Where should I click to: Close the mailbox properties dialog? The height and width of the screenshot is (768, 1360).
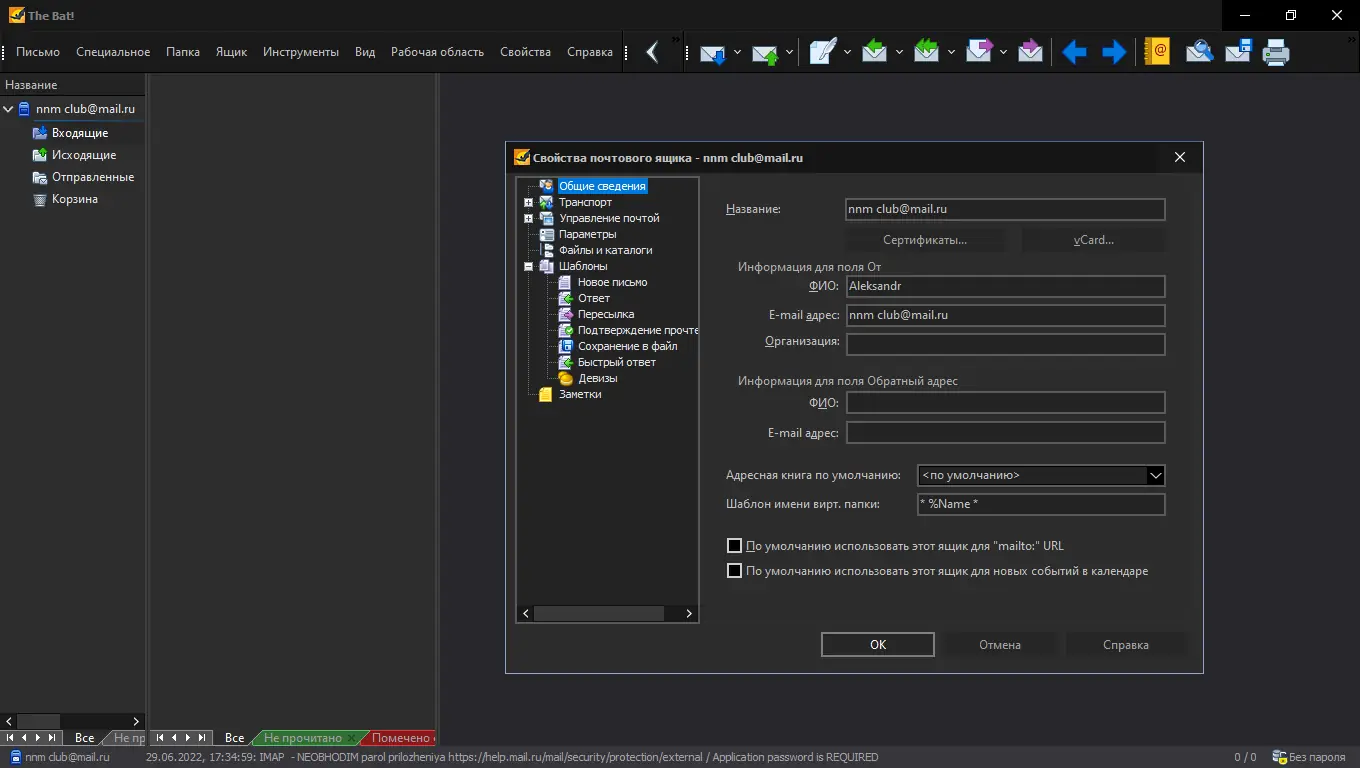1180,157
